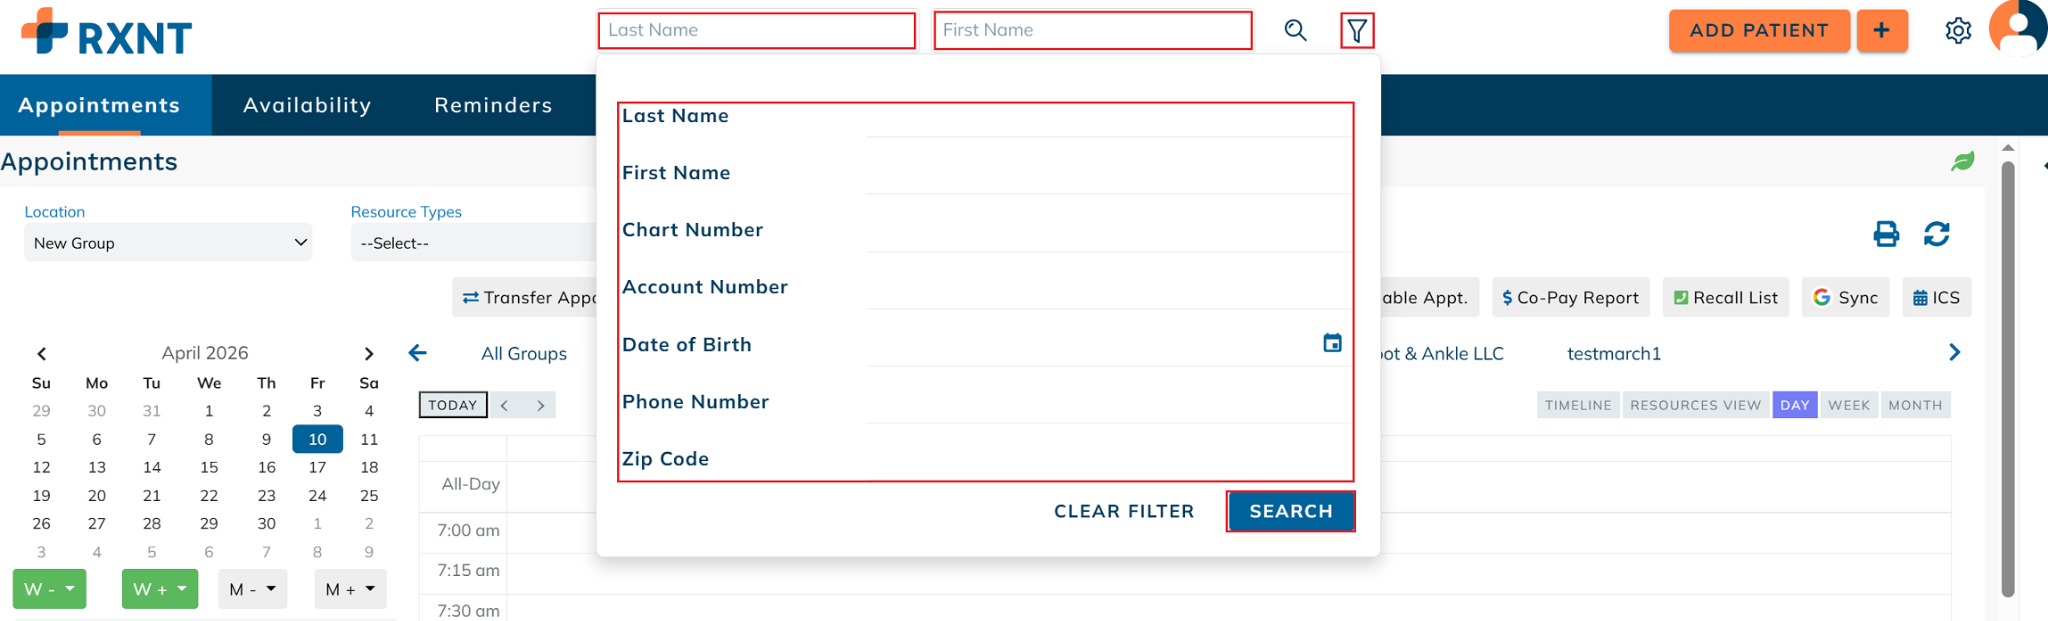Click the green leaf icon
Image resolution: width=2048 pixels, height=621 pixels.
(x=1963, y=161)
